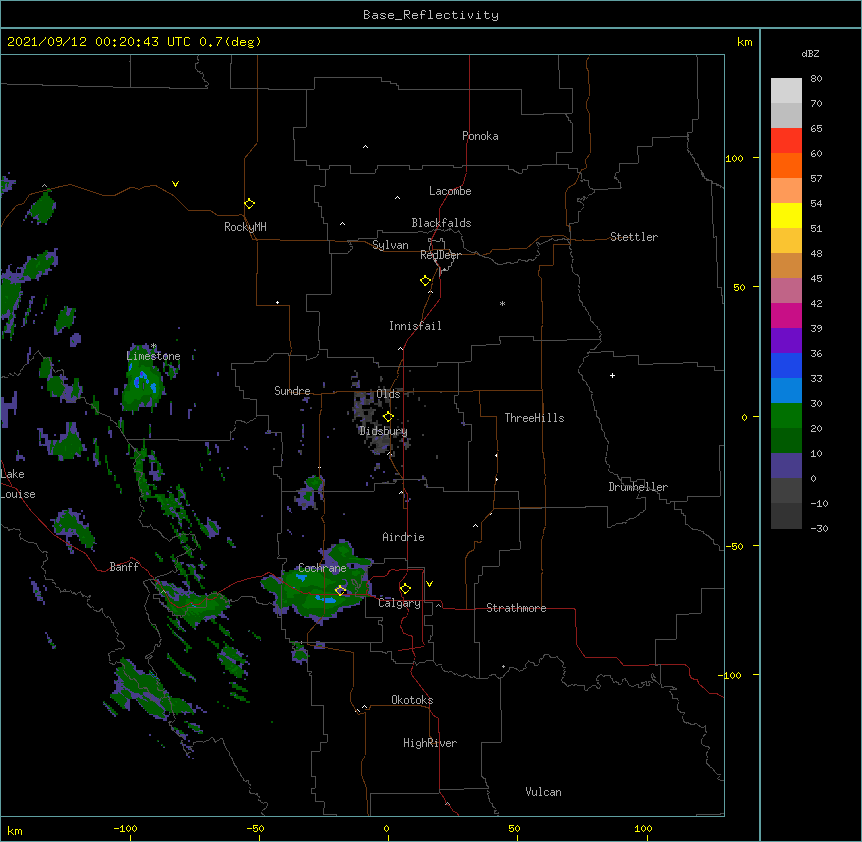Viewport: 862px width, 842px height.
Task: Click the dBZ legend heading
Action: (810, 53)
